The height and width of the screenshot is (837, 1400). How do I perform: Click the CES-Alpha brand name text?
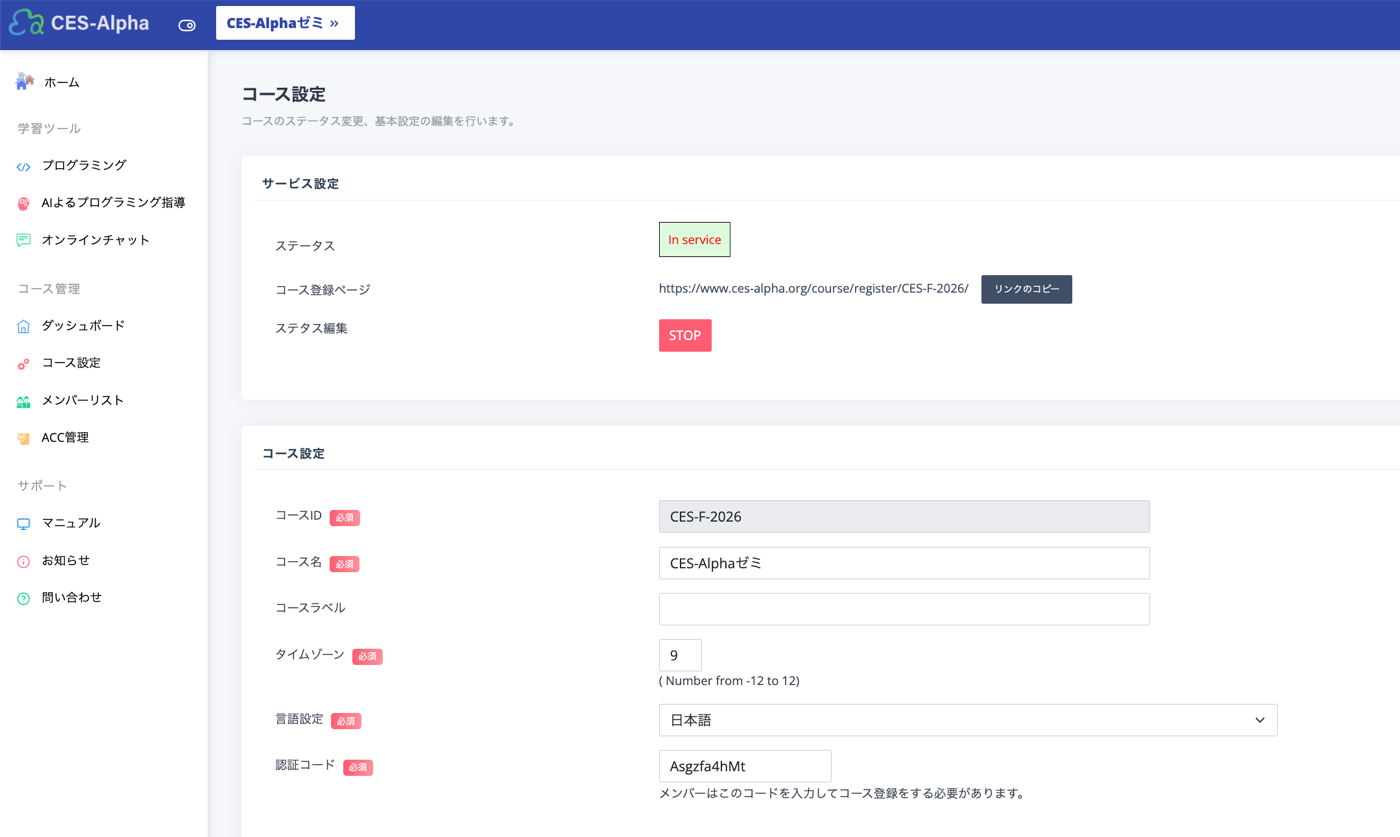tap(100, 23)
